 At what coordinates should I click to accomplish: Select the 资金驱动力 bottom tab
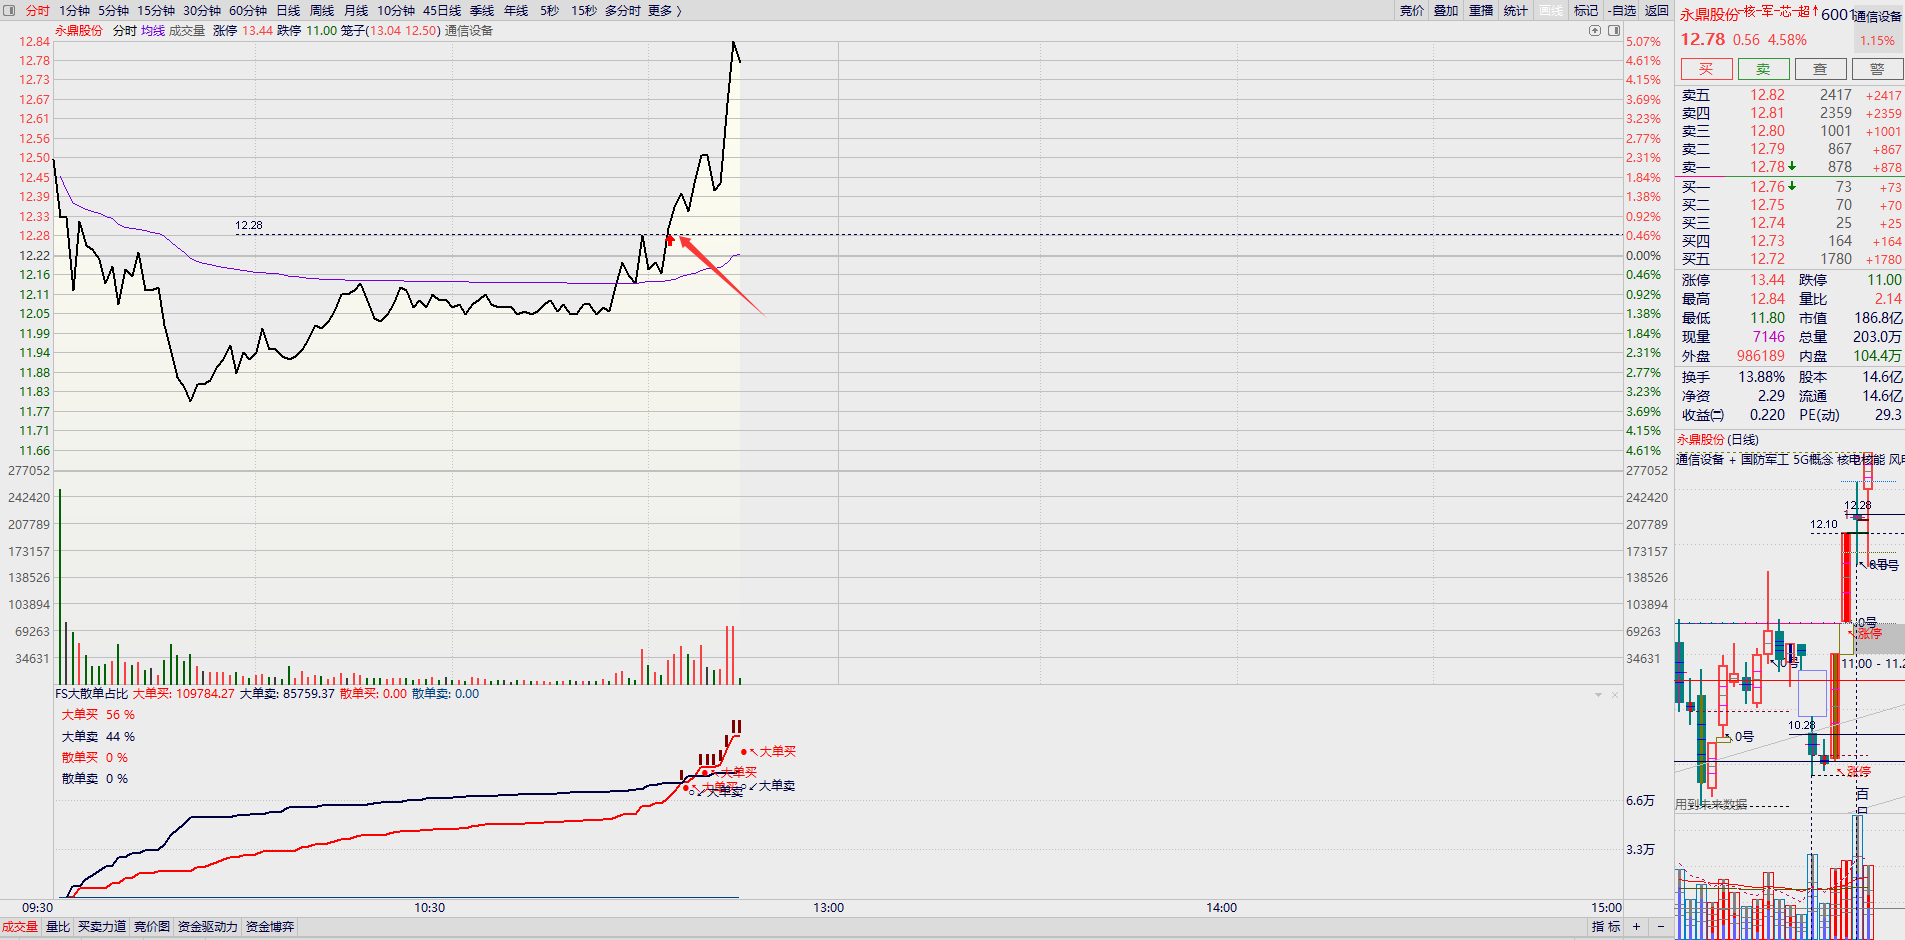(x=208, y=927)
